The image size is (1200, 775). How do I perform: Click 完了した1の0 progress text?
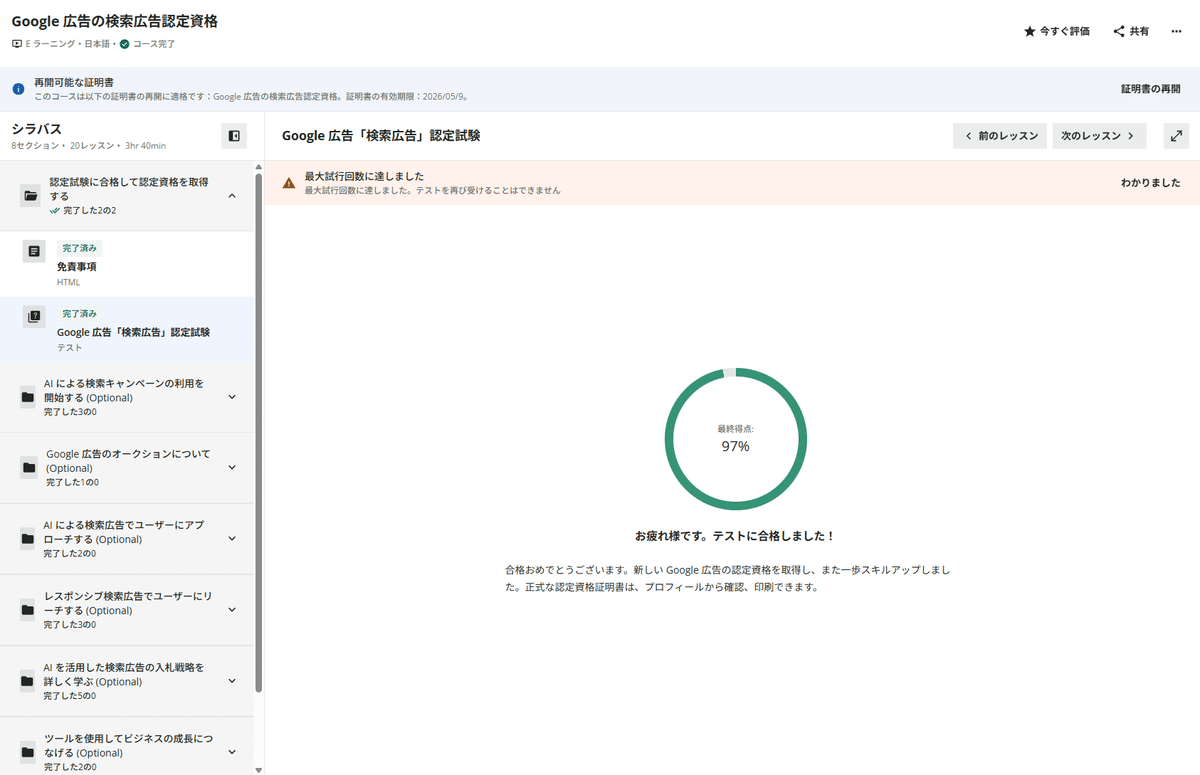(72, 482)
